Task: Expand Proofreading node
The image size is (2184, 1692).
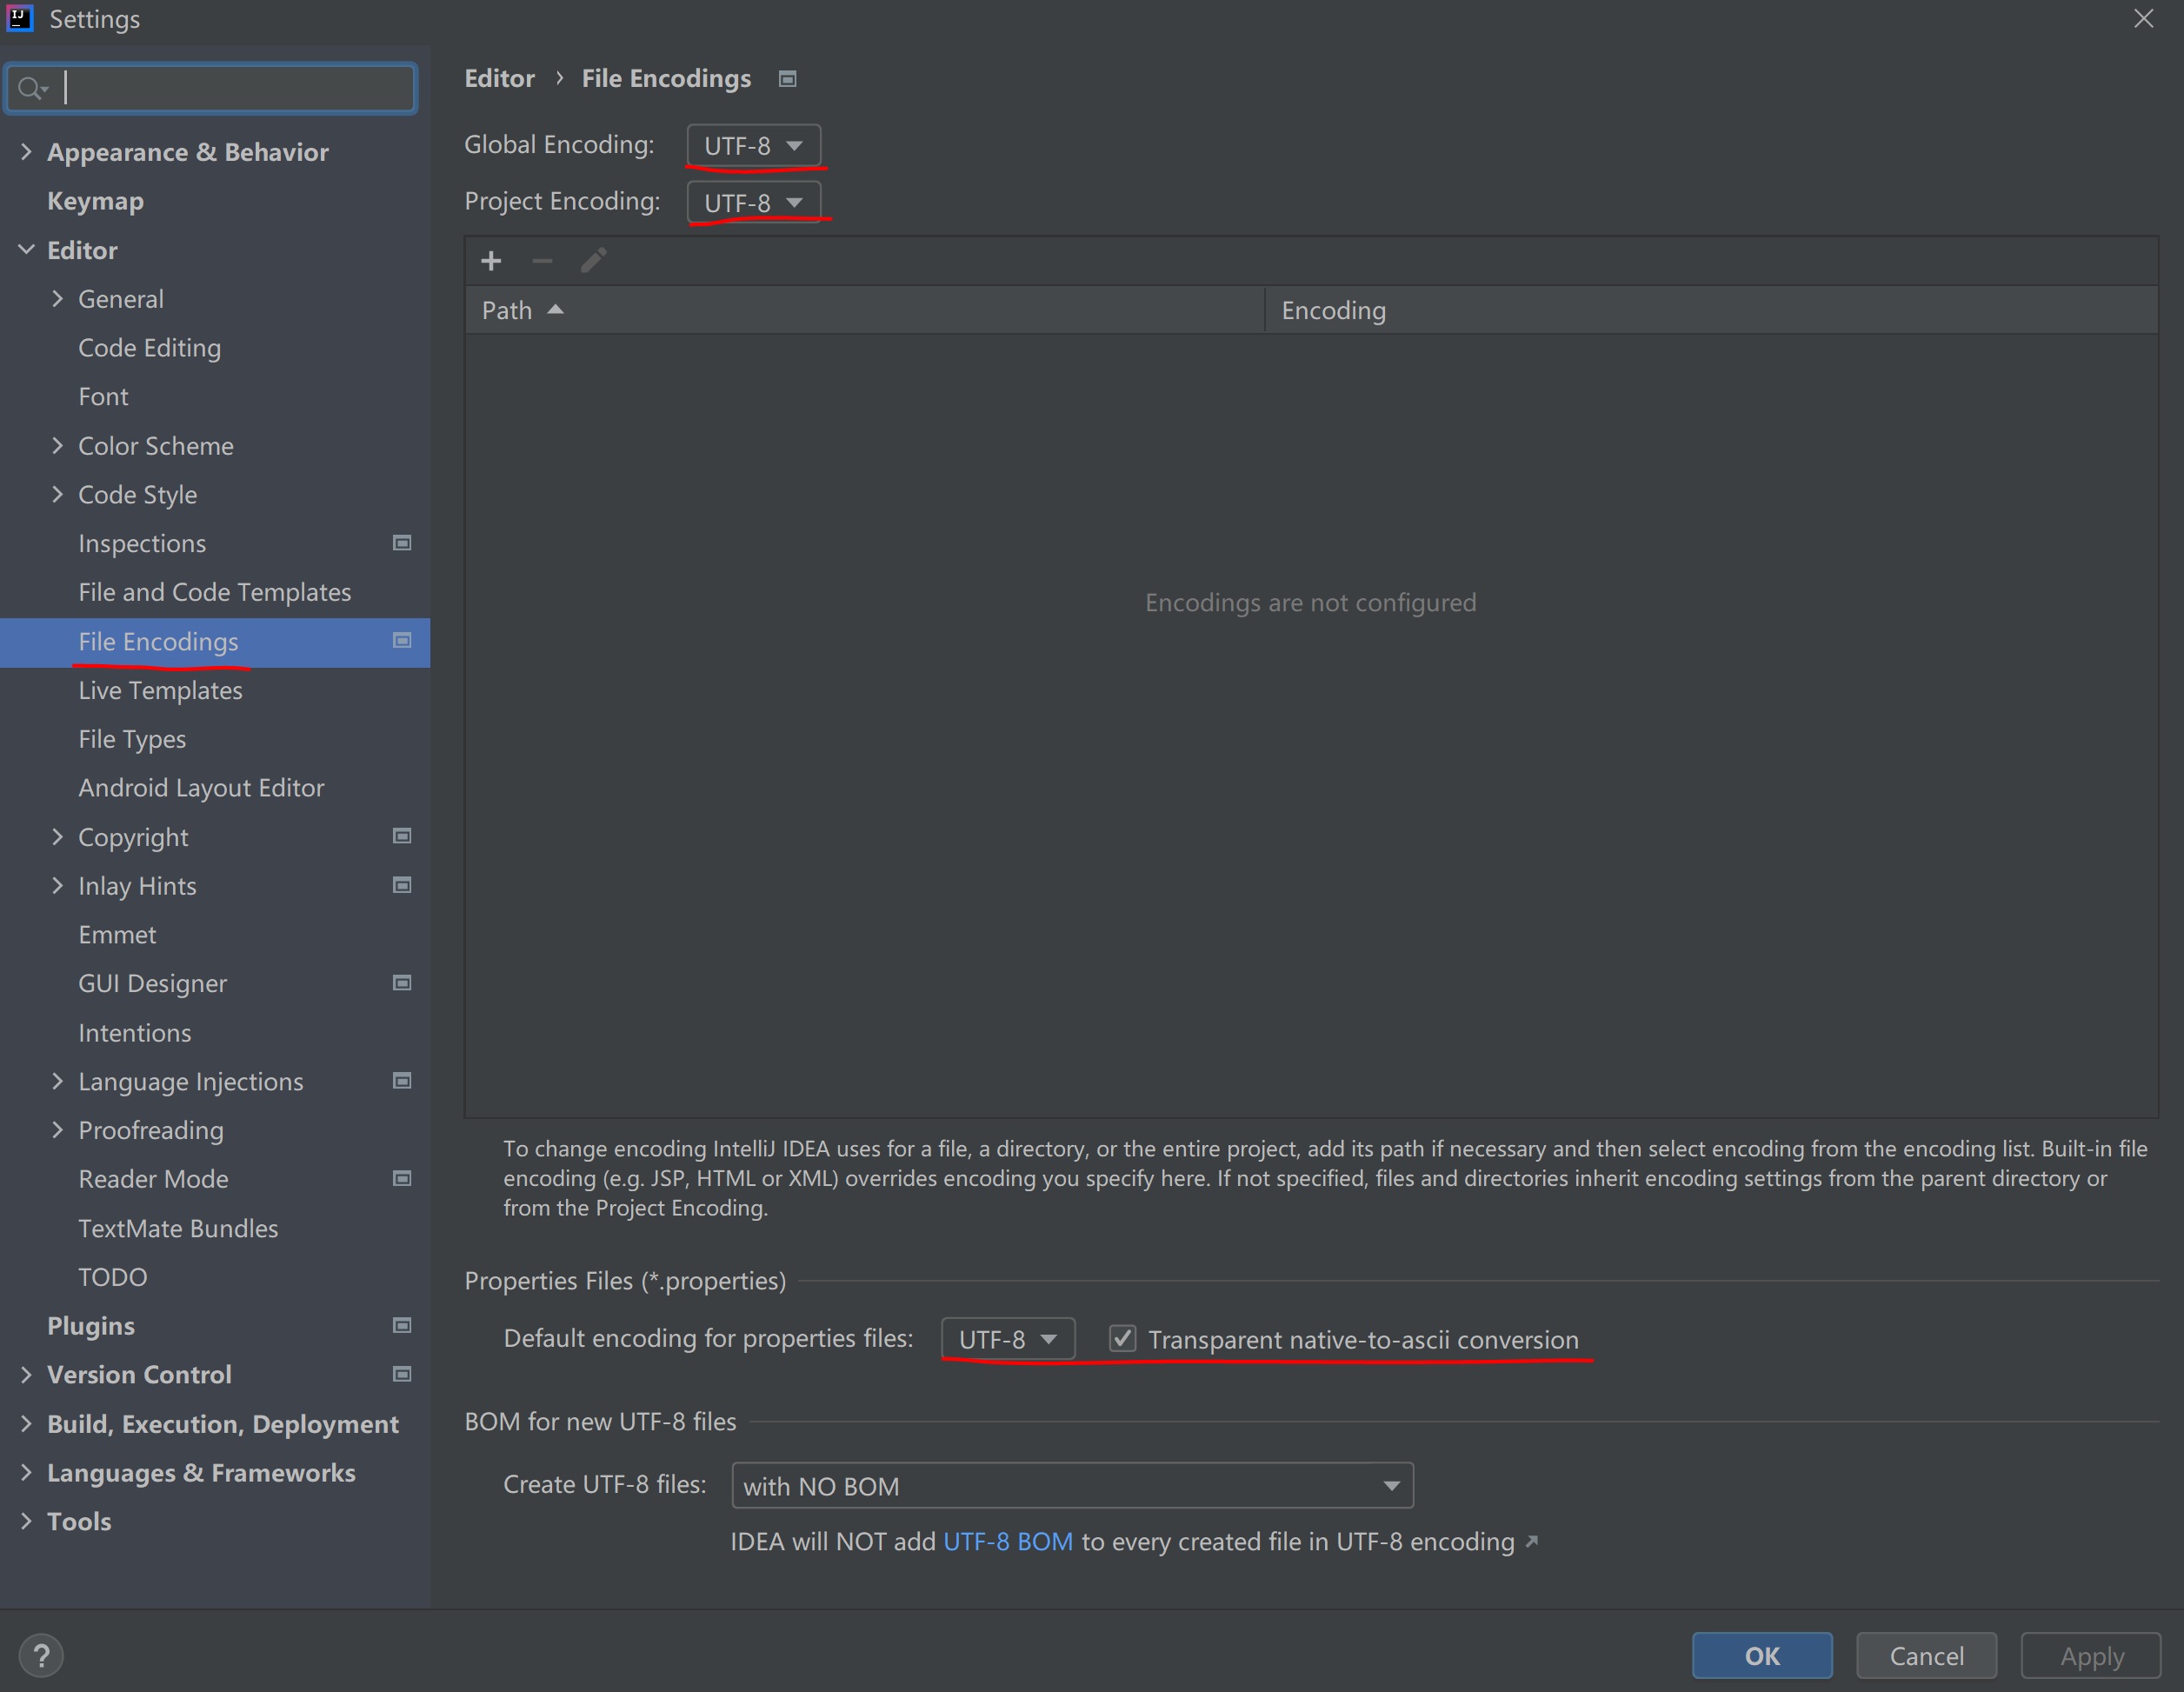Action: point(57,1130)
